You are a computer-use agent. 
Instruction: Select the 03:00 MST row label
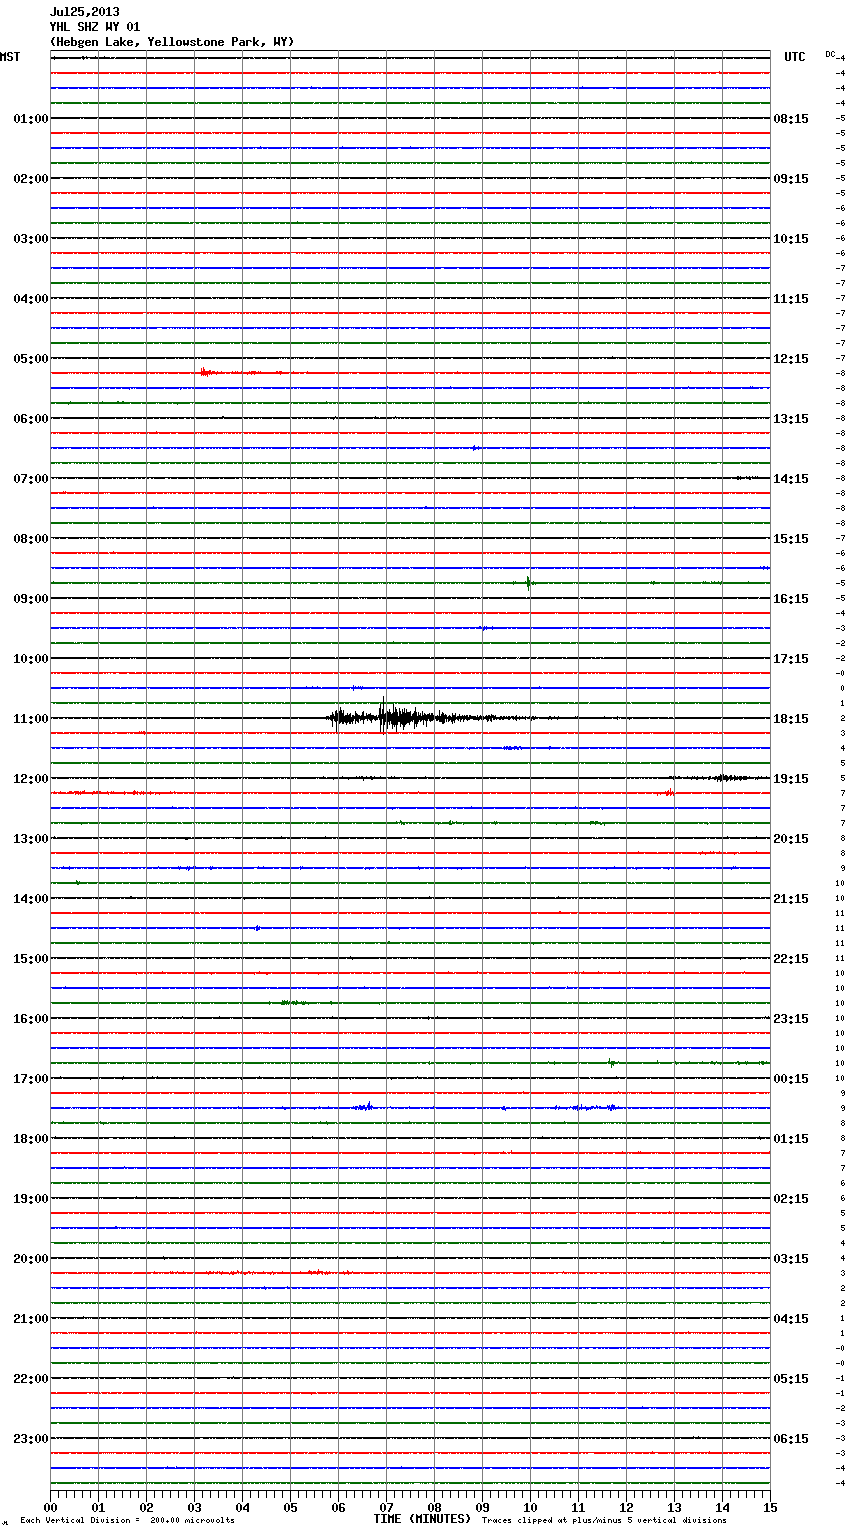point(30,239)
